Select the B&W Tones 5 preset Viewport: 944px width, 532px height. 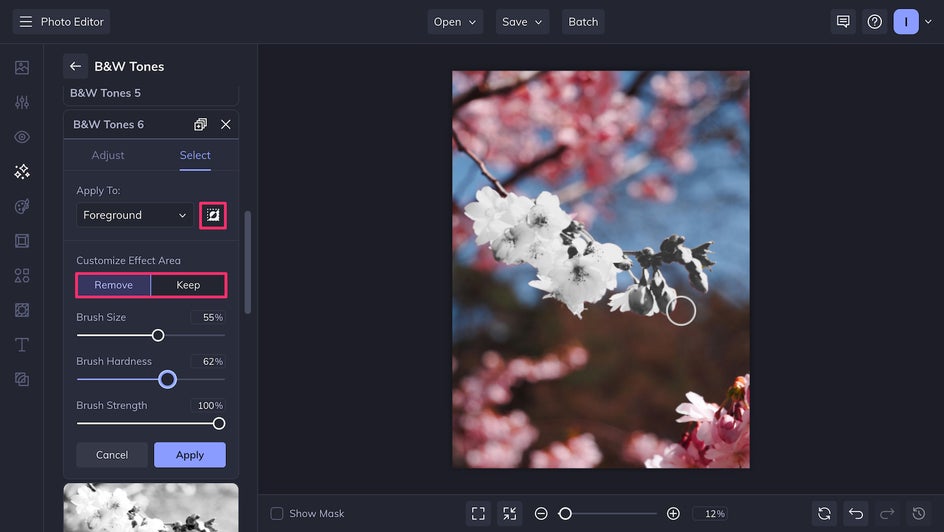click(151, 93)
